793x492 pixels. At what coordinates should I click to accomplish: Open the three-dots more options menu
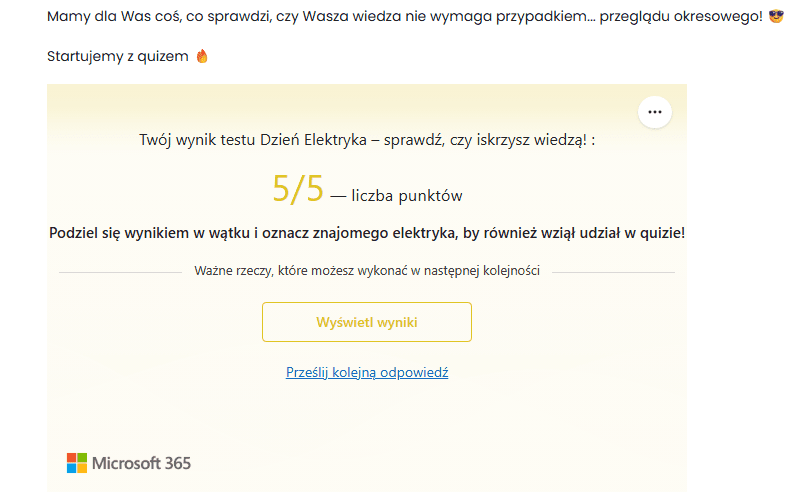point(655,112)
